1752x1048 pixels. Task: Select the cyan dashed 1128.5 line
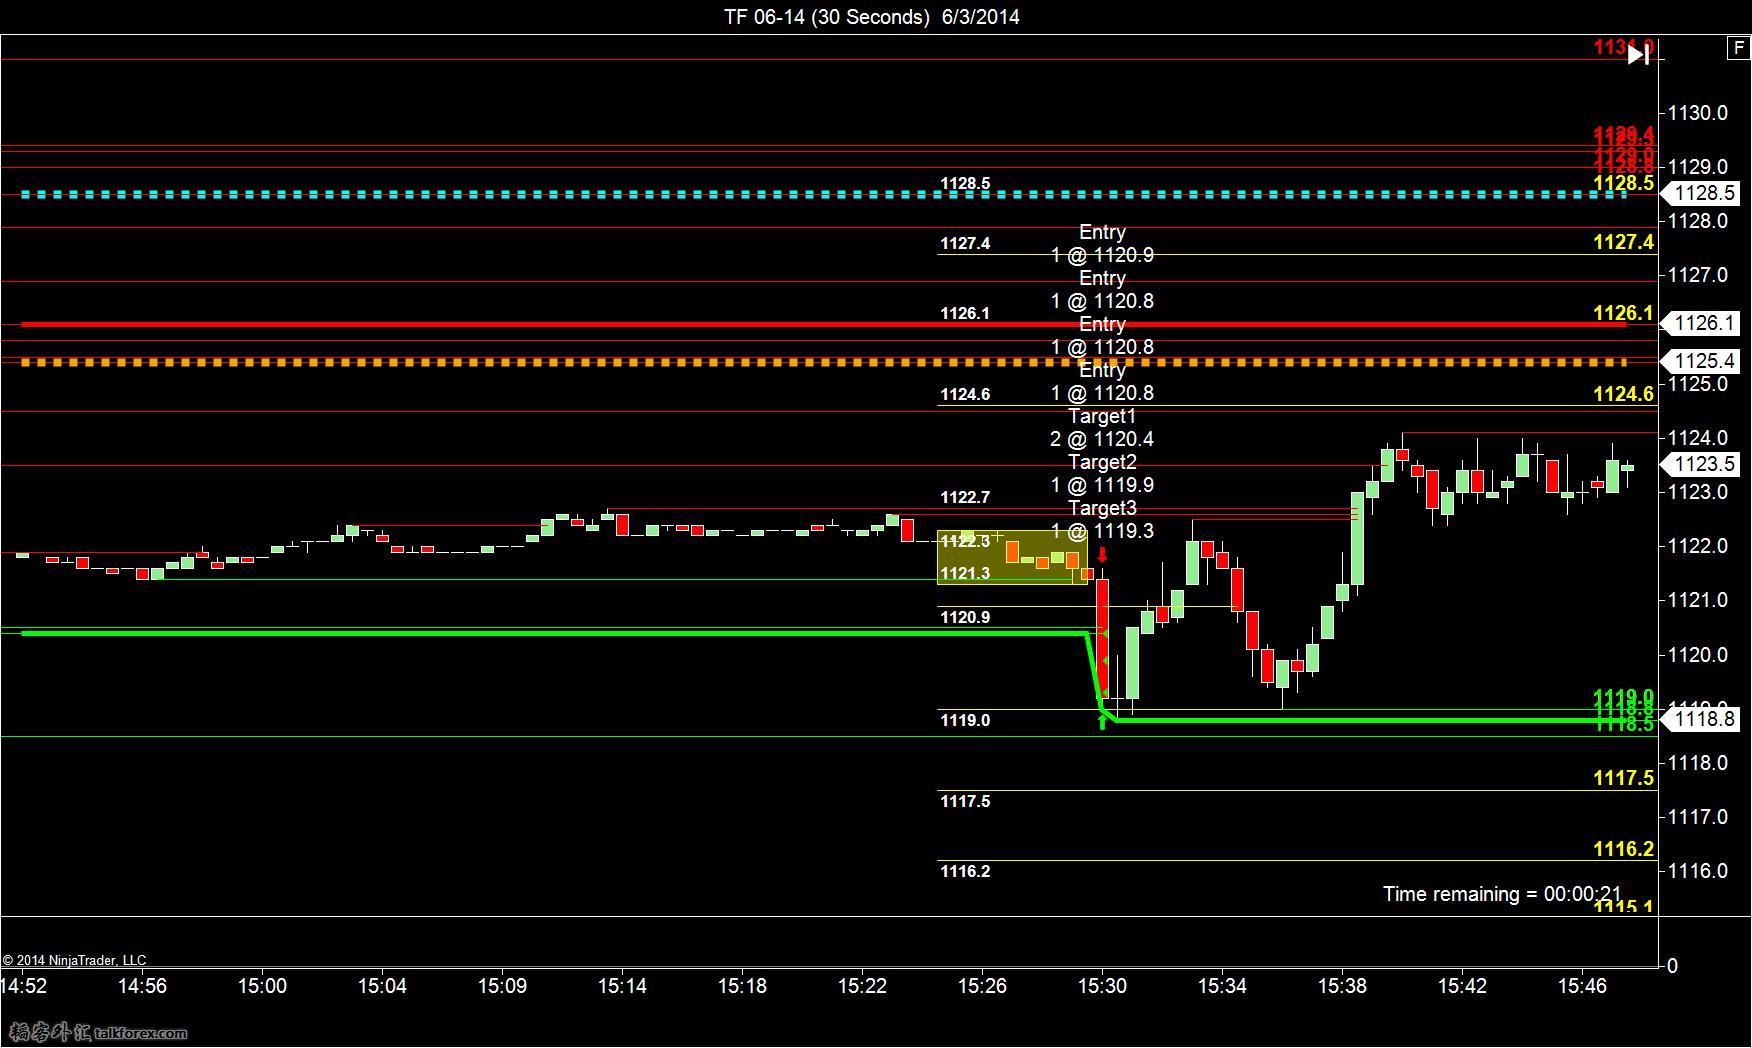point(823,194)
